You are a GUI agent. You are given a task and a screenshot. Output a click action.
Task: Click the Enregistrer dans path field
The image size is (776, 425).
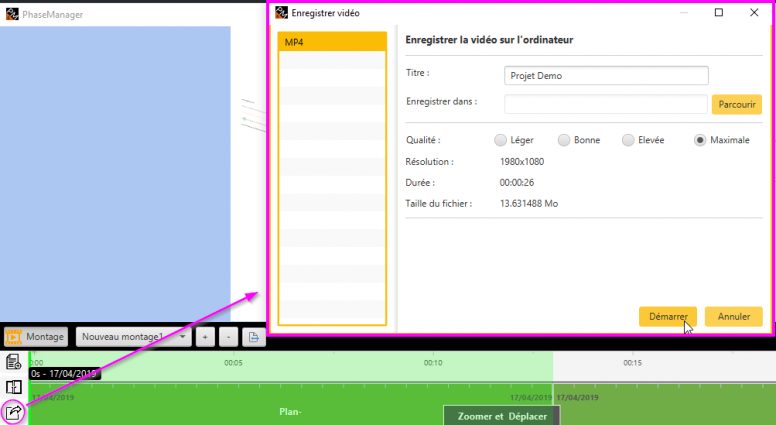[x=606, y=104]
